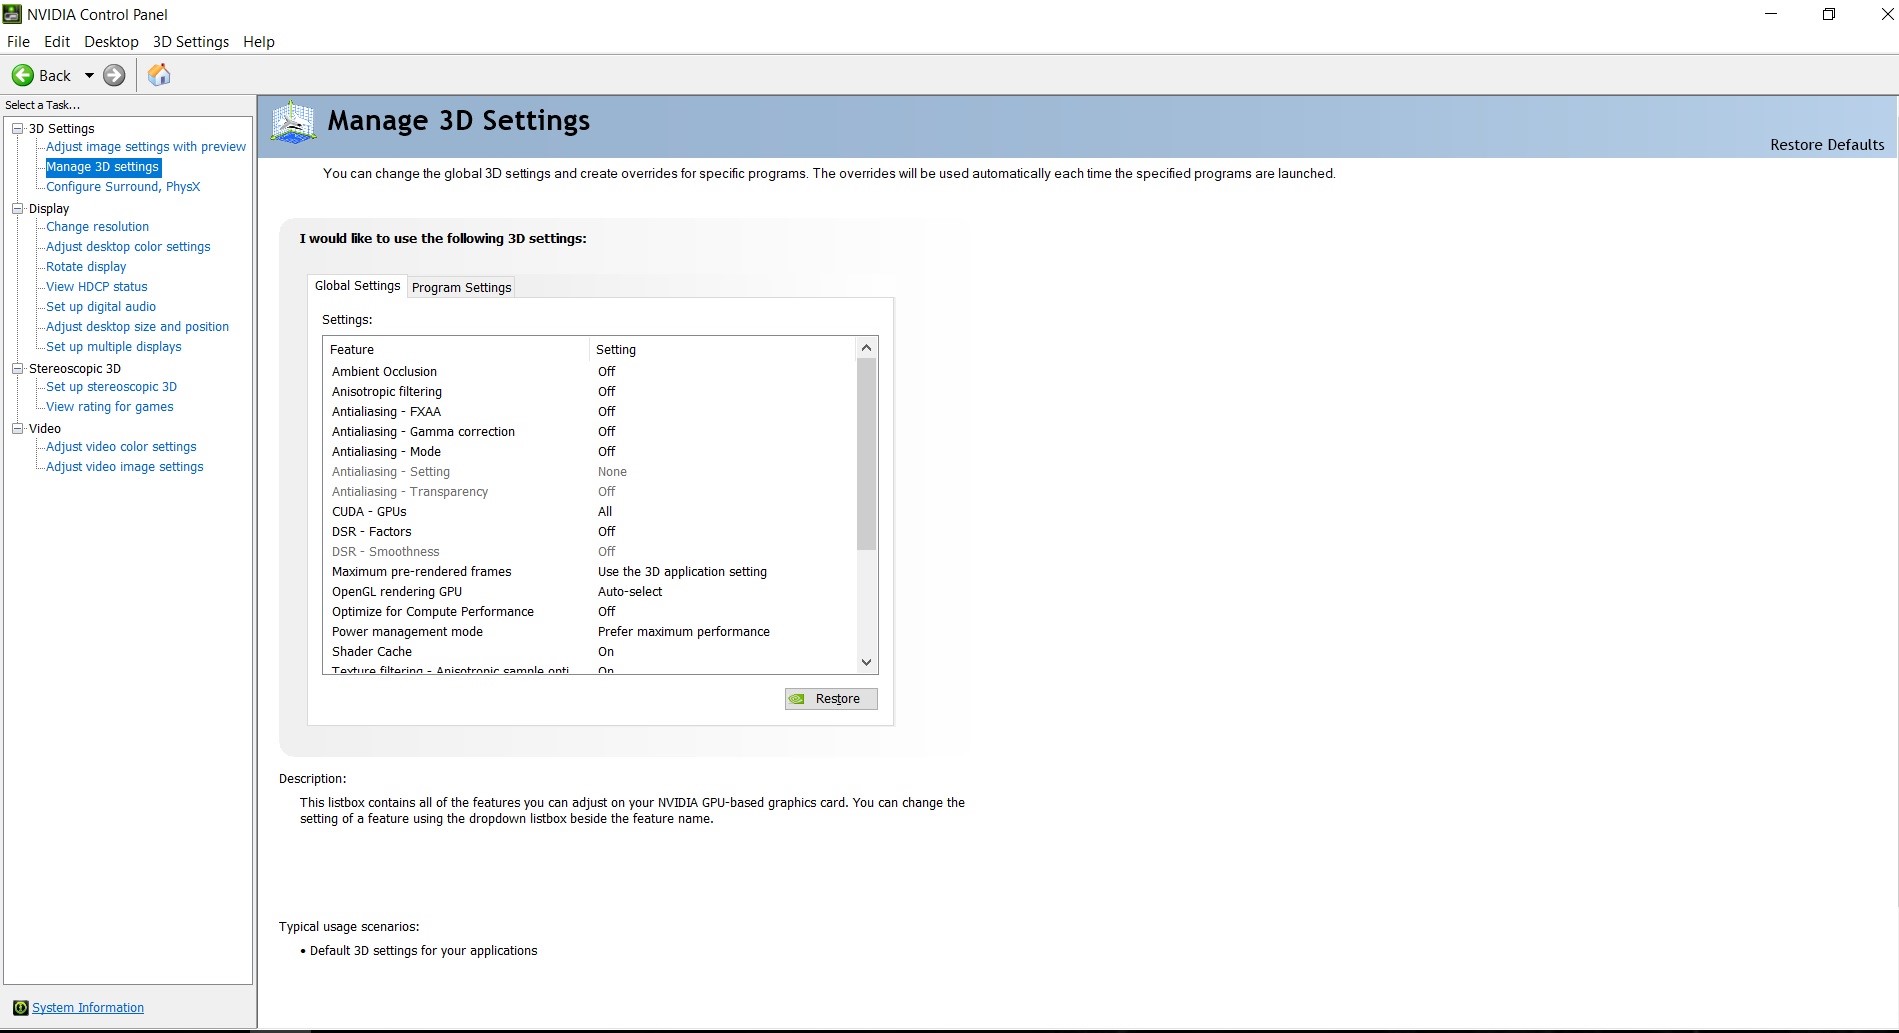Click the Feature column header
This screenshot has width=1899, height=1033.
tap(456, 349)
